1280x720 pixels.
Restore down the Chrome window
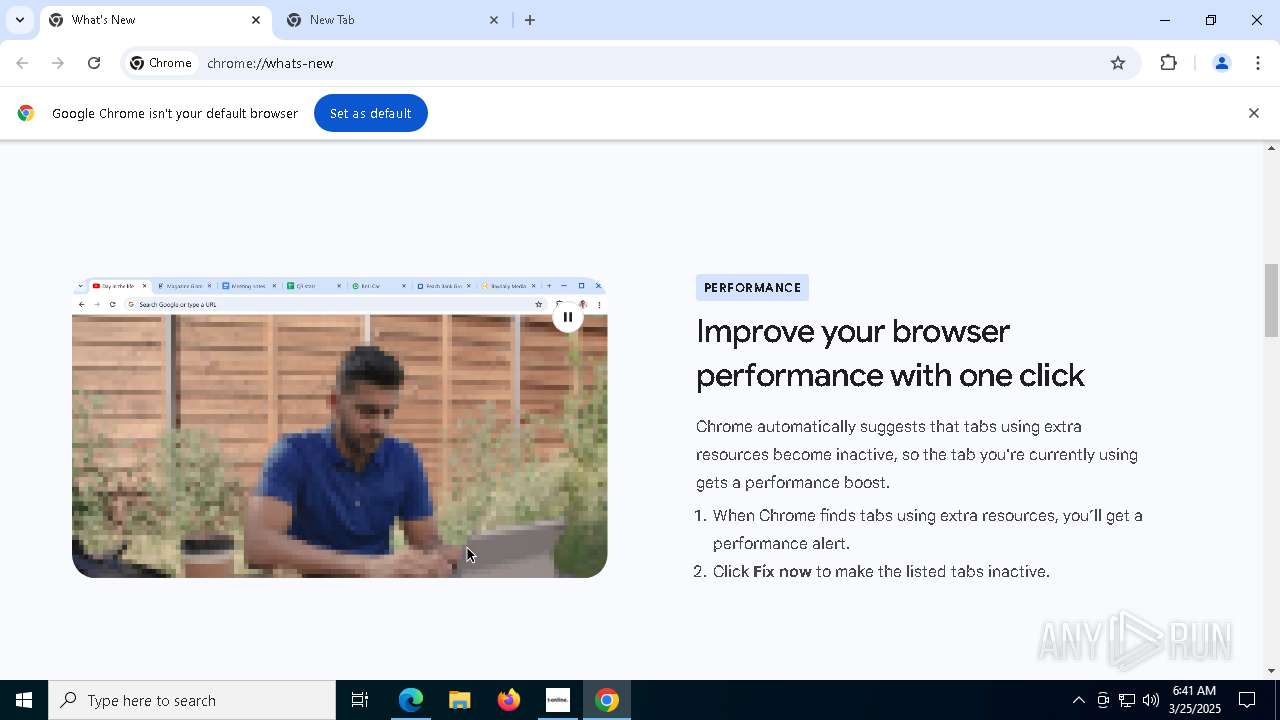[1211, 20]
